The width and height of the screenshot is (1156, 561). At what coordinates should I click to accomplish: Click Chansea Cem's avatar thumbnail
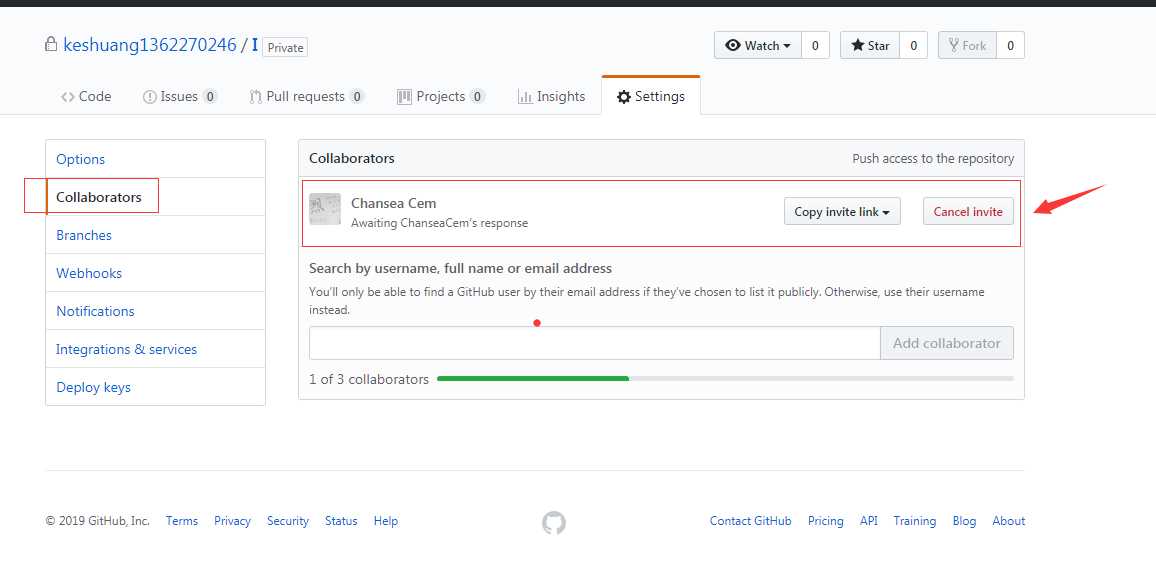324,209
